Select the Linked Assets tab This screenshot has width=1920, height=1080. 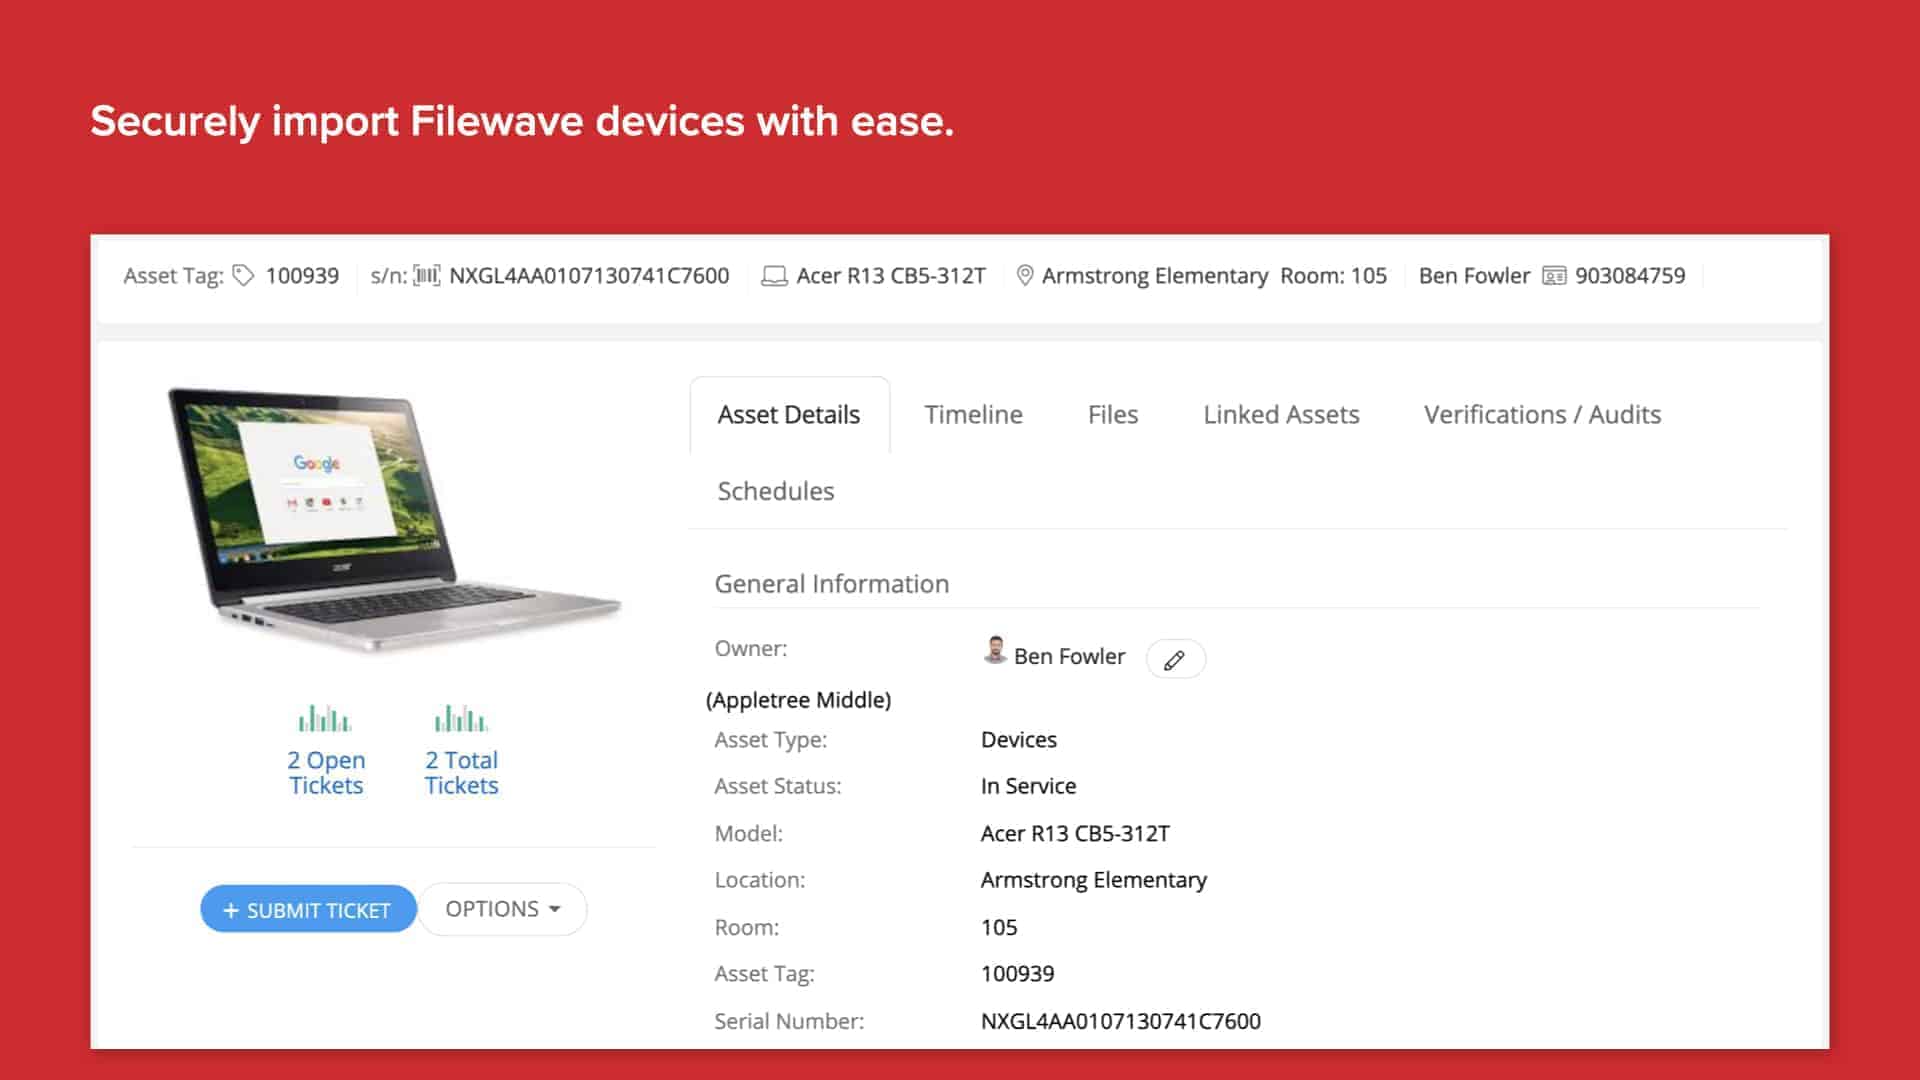(x=1281, y=414)
